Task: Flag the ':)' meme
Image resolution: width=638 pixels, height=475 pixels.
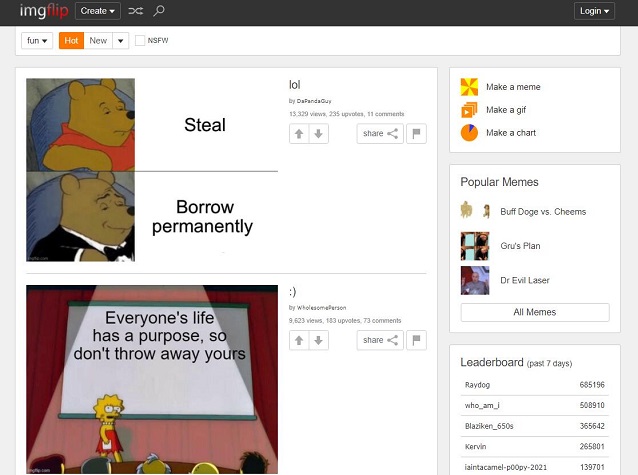Action: click(416, 340)
